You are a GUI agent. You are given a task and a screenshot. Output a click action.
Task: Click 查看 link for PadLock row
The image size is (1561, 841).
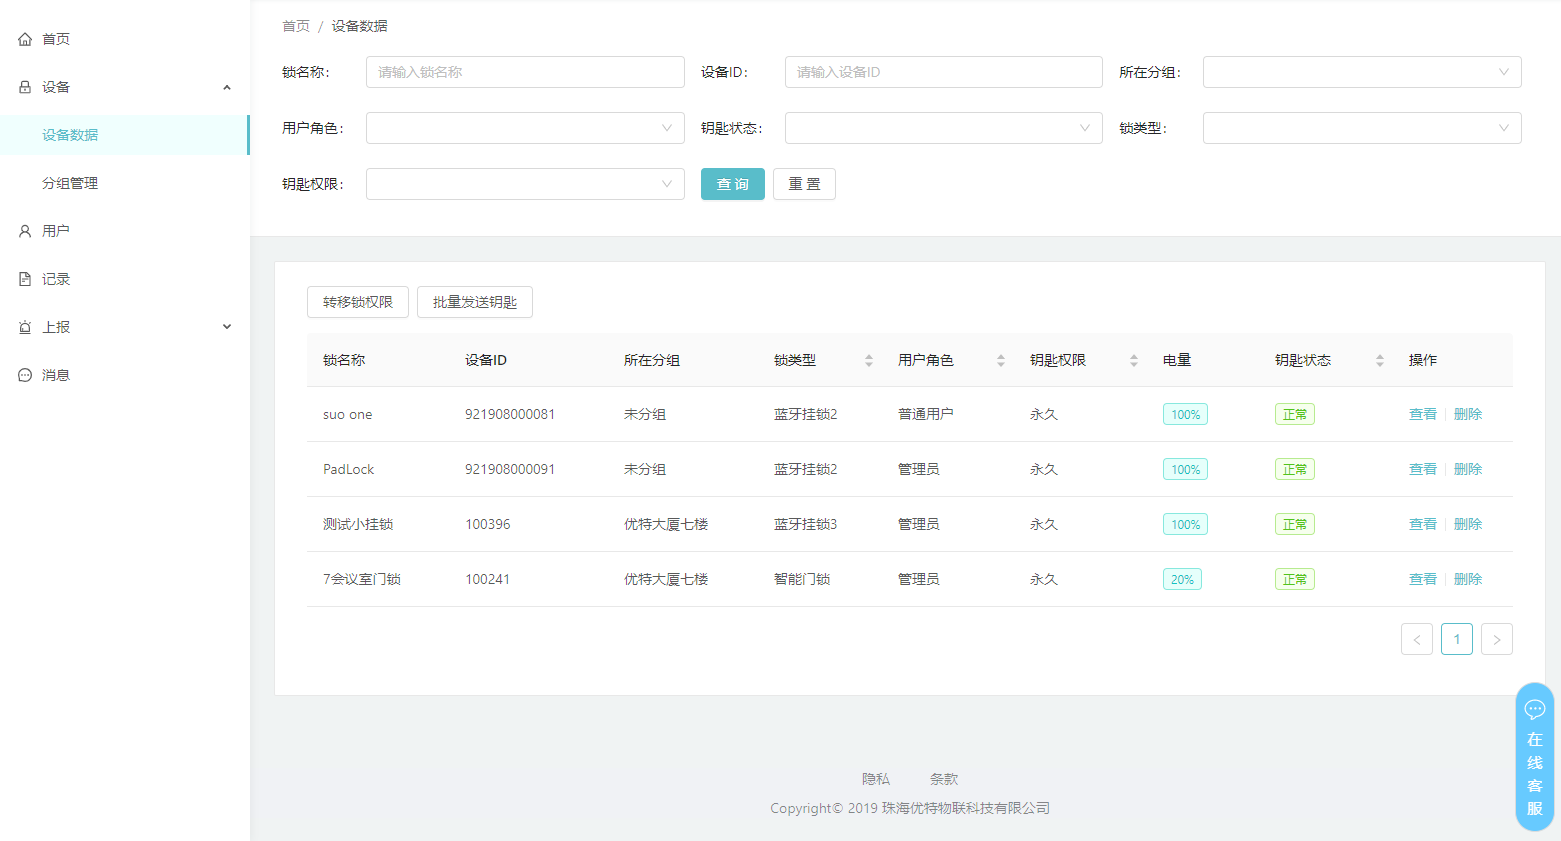coord(1422,469)
